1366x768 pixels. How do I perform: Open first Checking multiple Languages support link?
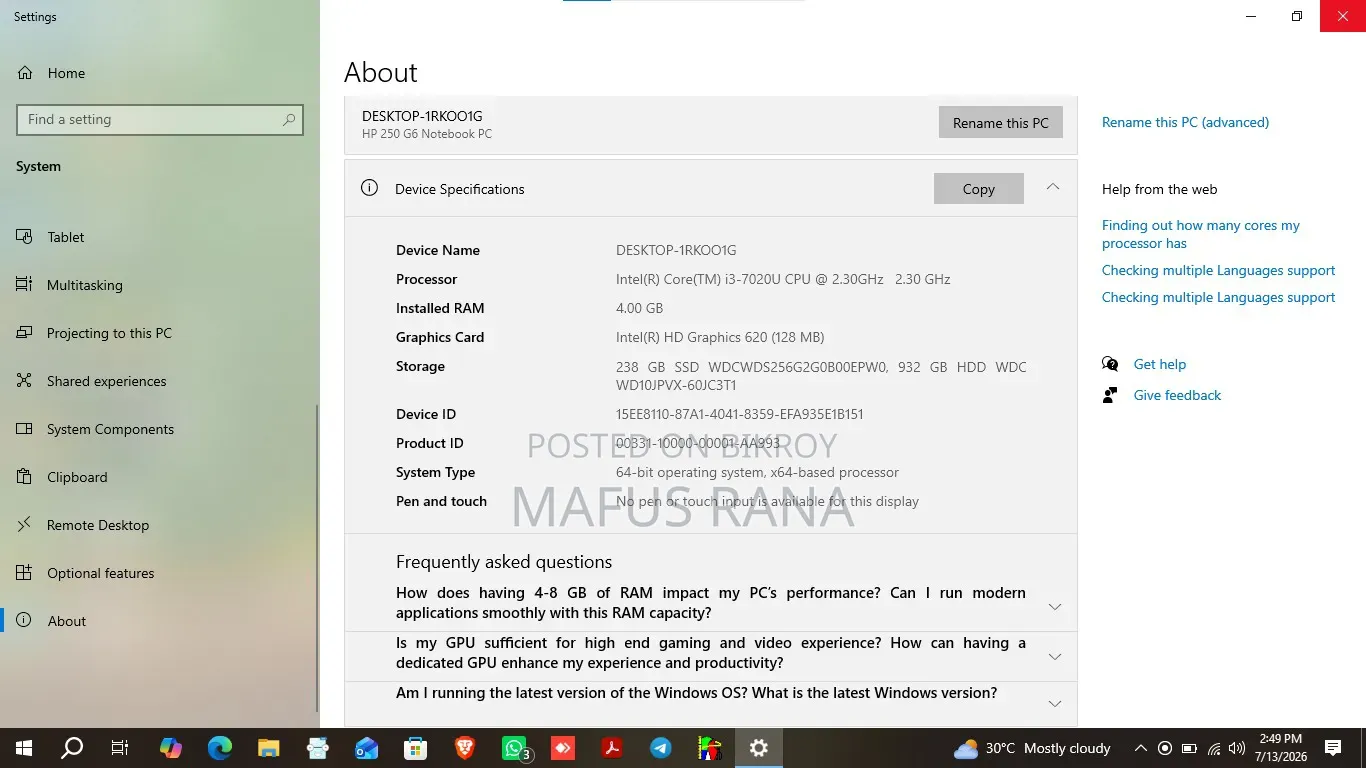1218,270
